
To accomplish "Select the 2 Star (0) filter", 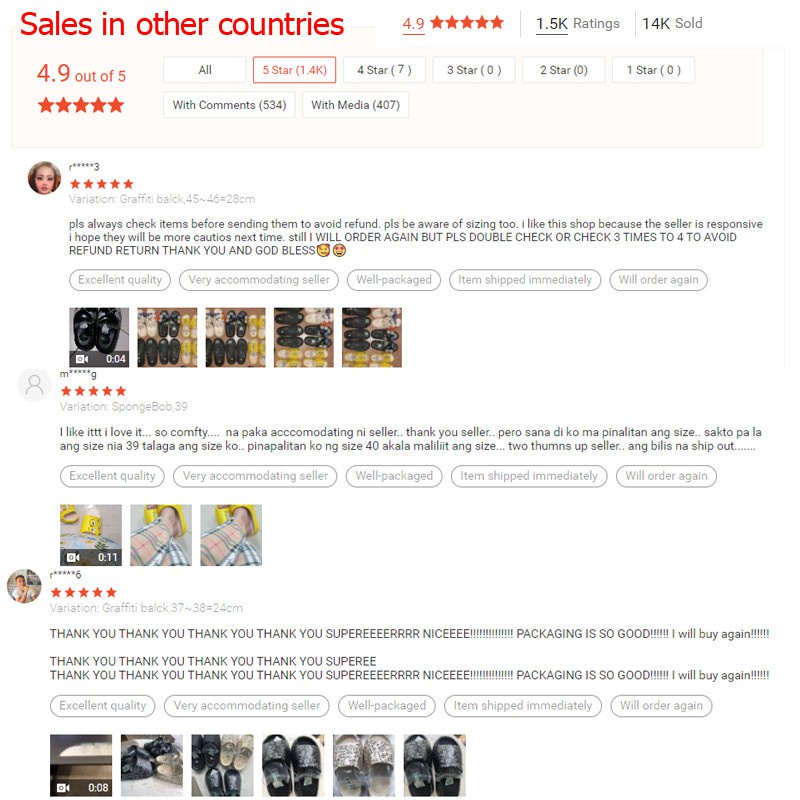I will (x=564, y=70).
